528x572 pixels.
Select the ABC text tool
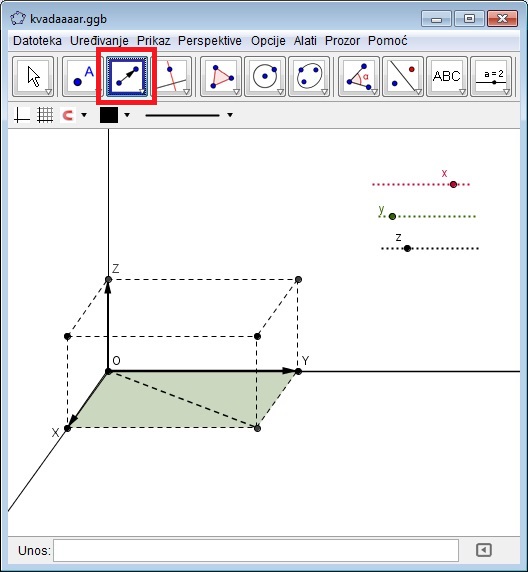[x=447, y=76]
